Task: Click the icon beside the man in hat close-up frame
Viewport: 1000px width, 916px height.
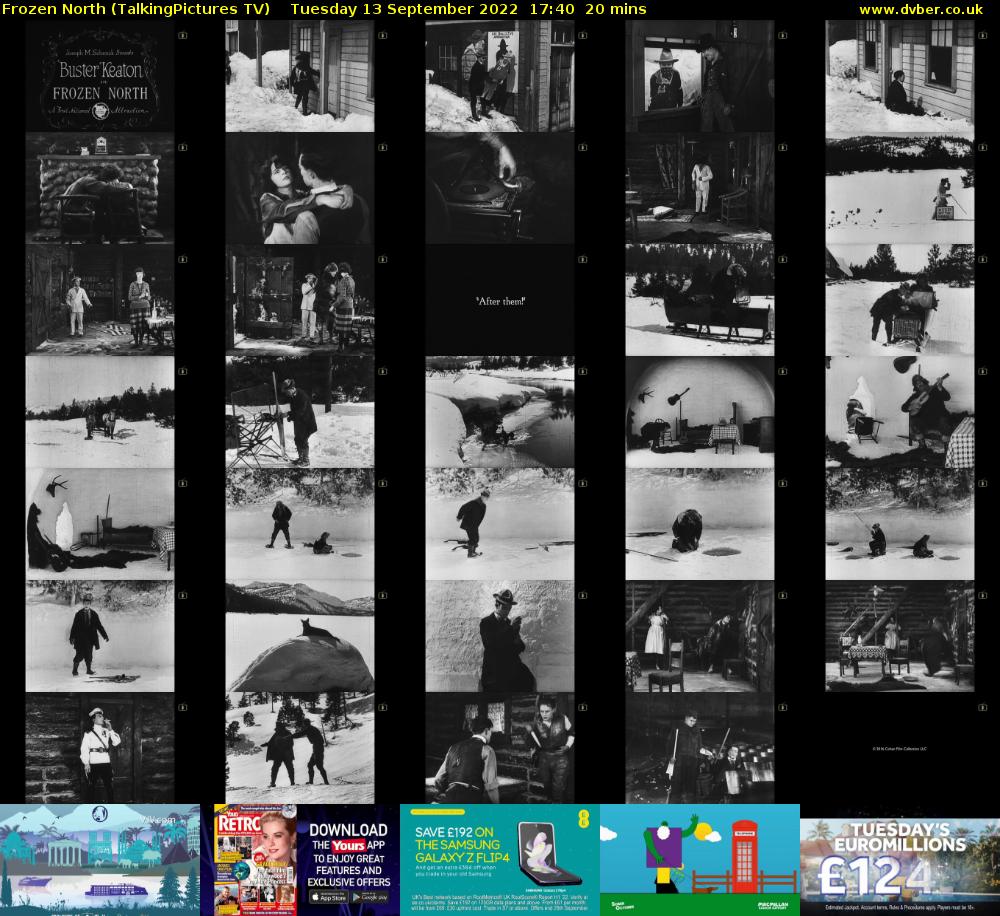Action: 583,595
